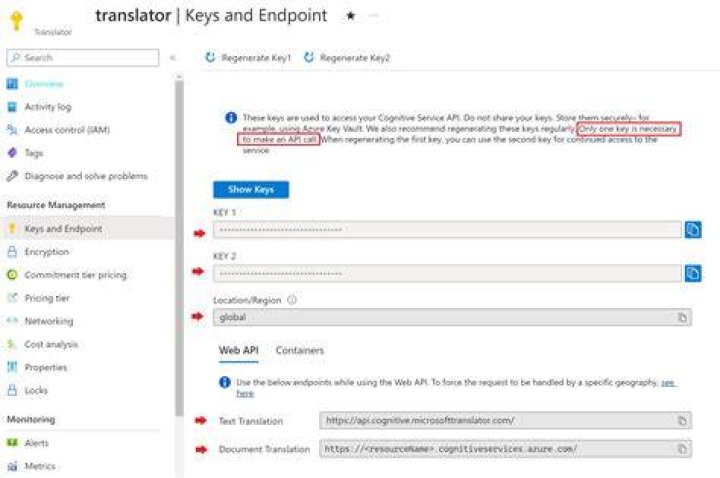Click the Show Keys button
The width and height of the screenshot is (720, 478).
point(251,190)
